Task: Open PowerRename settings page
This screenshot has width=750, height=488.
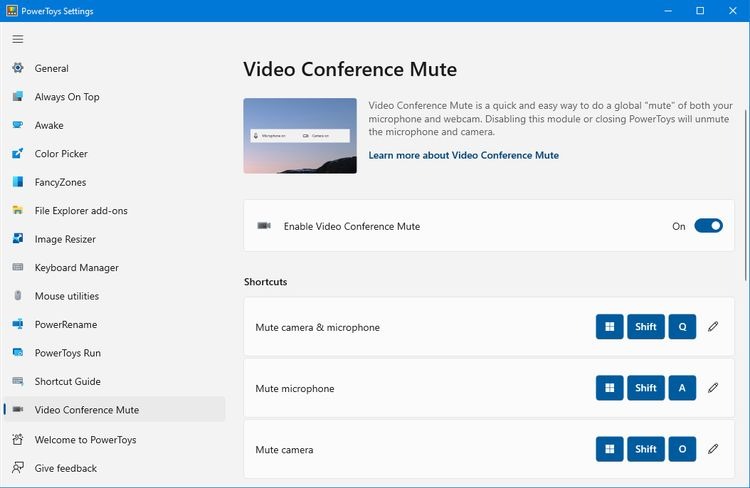Action: pyautogui.click(x=115, y=324)
